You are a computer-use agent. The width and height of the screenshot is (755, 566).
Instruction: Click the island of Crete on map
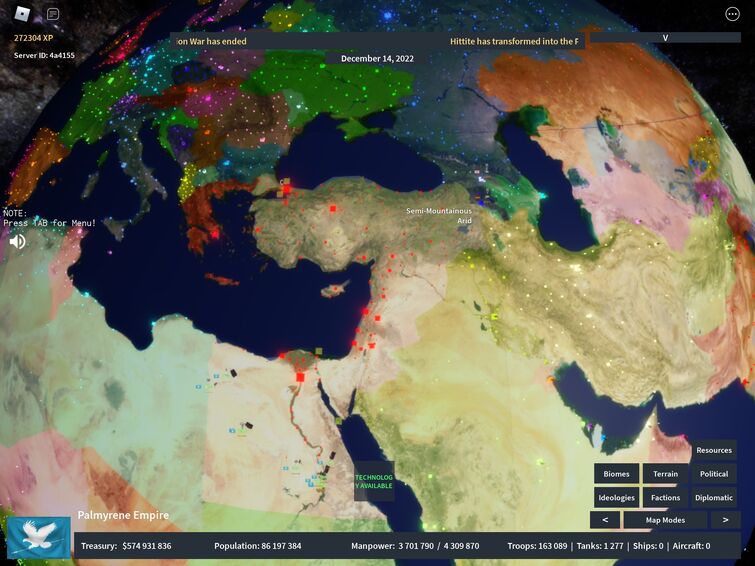(222, 279)
